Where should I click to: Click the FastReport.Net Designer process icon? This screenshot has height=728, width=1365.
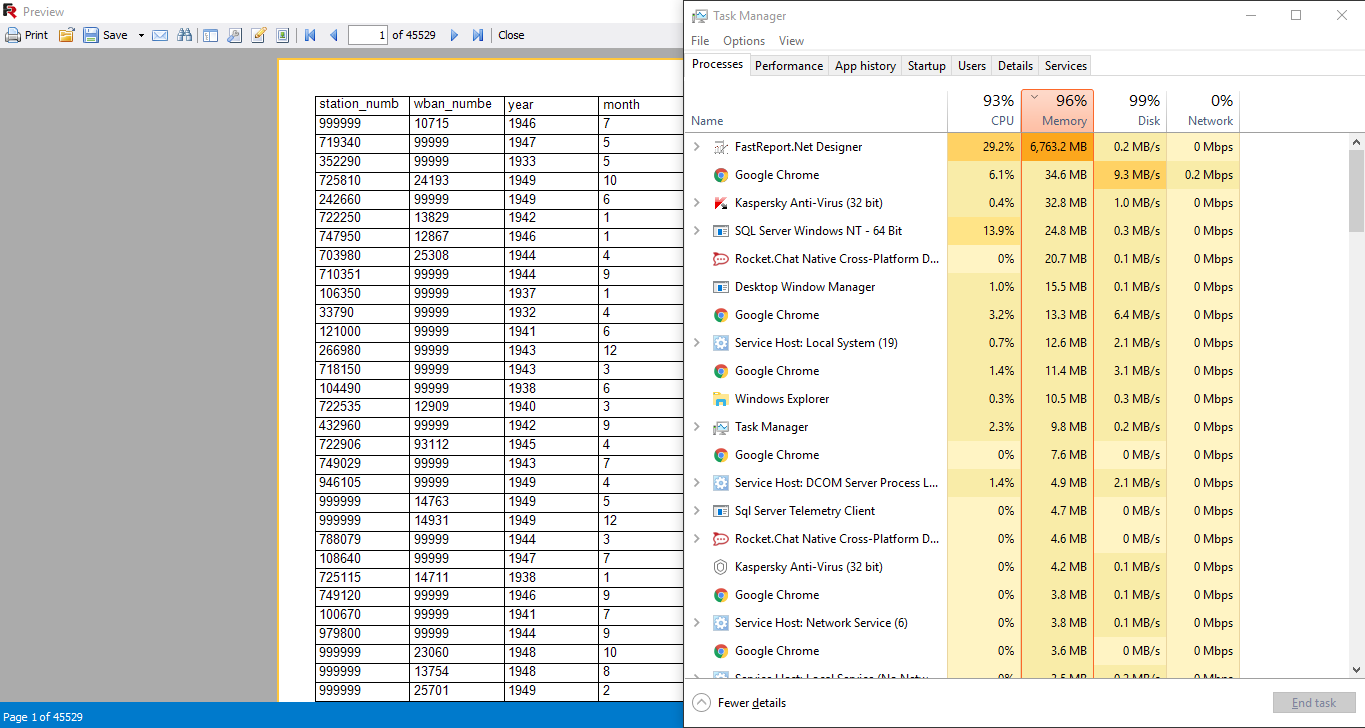720,147
